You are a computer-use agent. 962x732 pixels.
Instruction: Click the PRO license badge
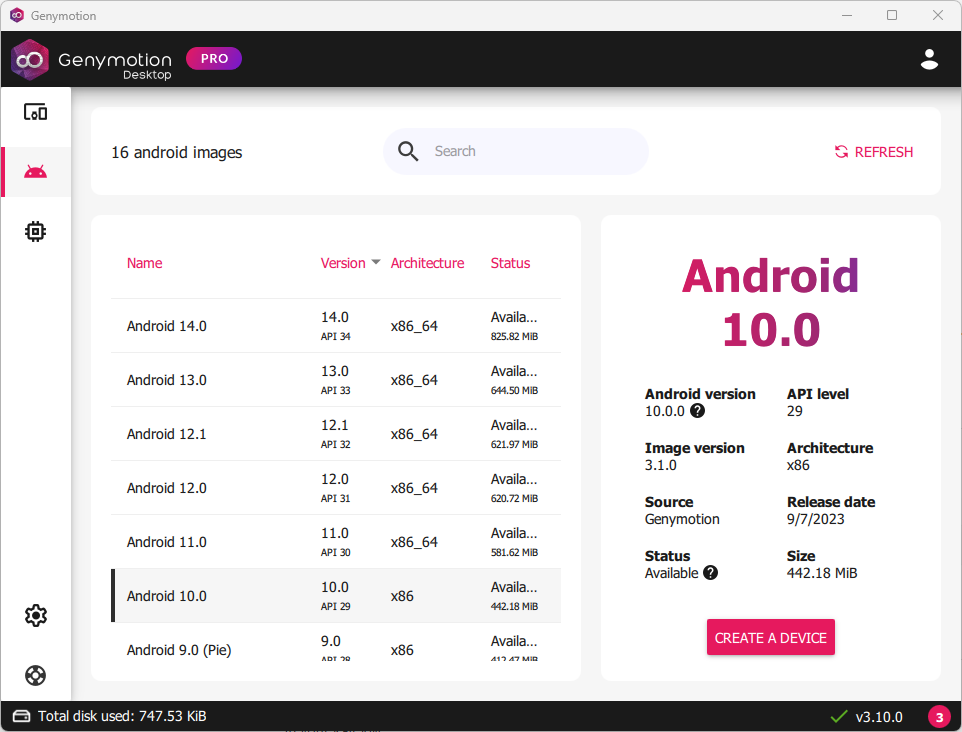214,58
